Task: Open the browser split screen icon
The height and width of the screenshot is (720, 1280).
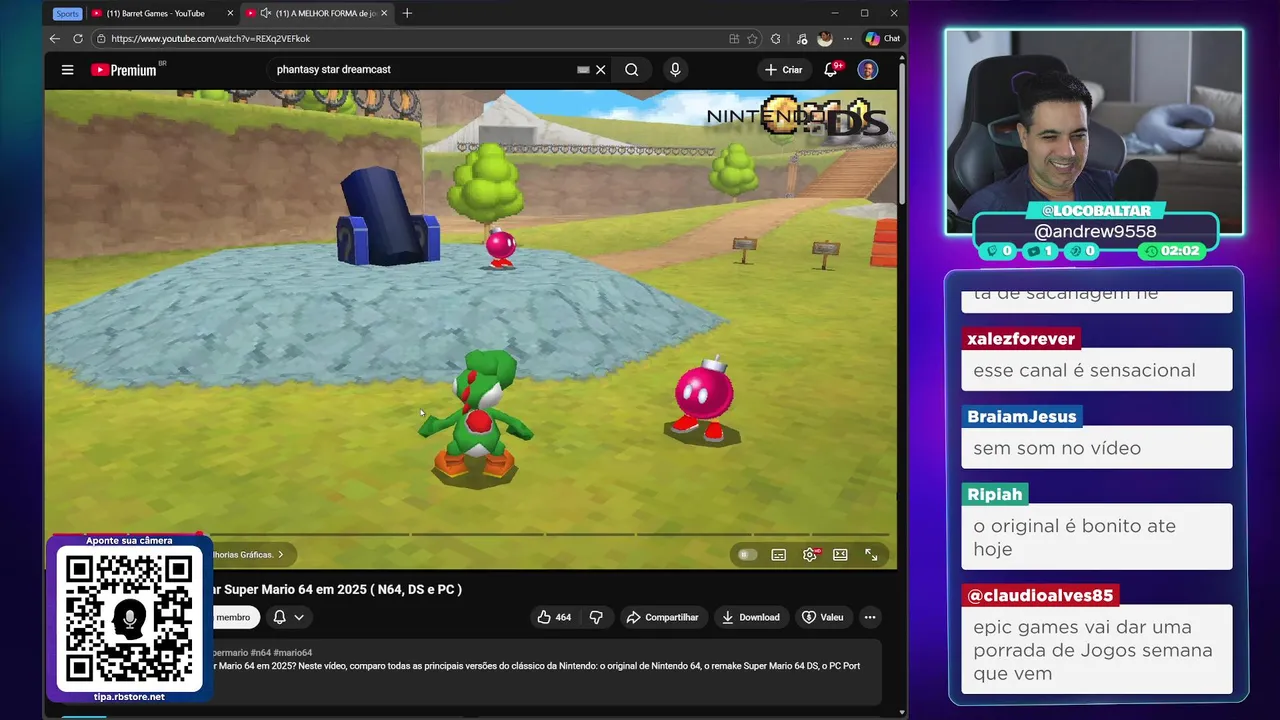Action: tap(734, 39)
